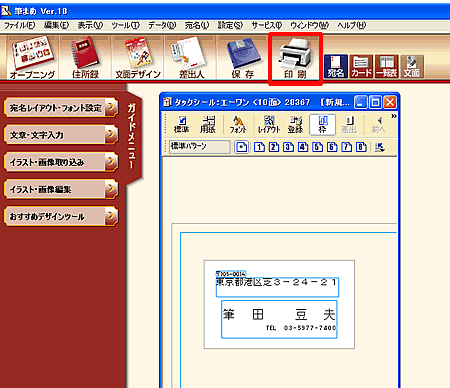Click the レイアウト layout icon
The image size is (450, 388).
269,125
